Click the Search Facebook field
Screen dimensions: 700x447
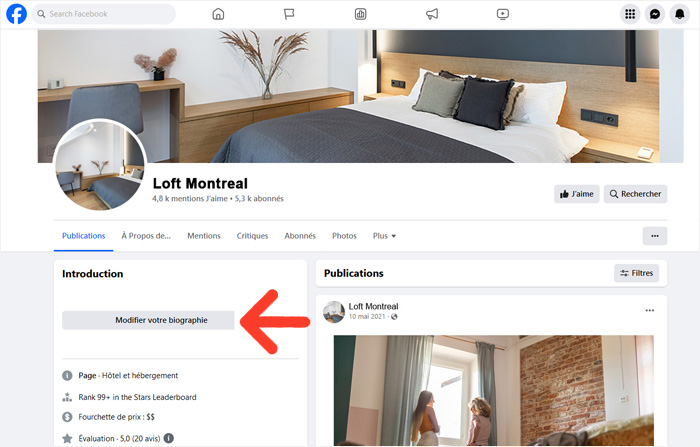pyautogui.click(x=104, y=14)
